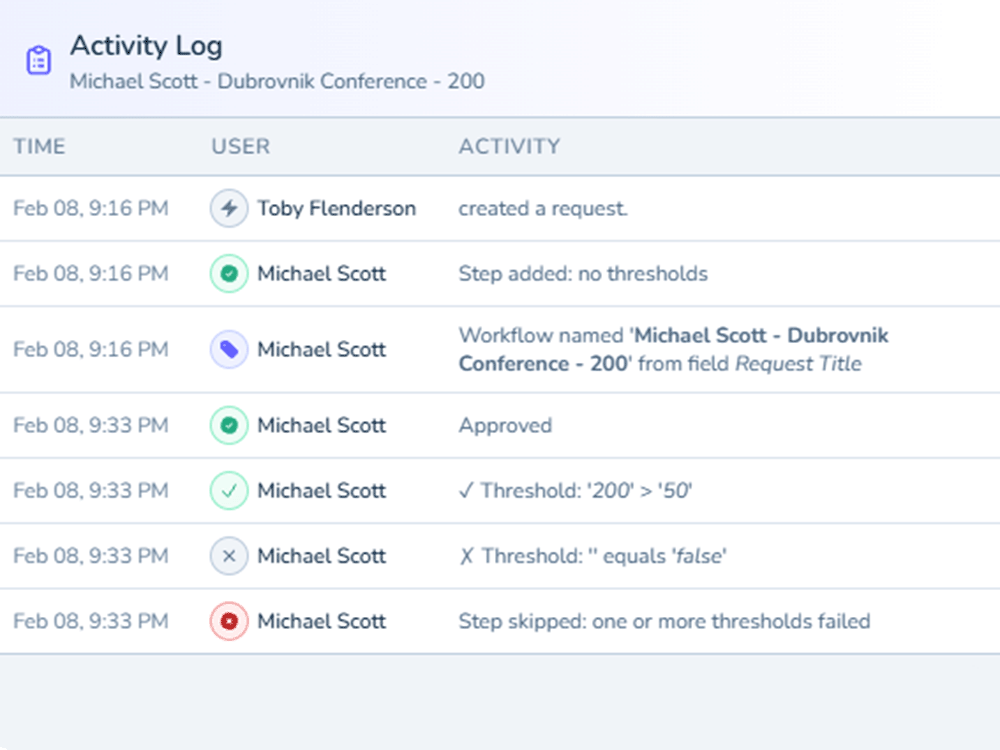Click the green checkmark icon for 'Step added' row
Viewport: 1000px width, 750px height.
tap(228, 273)
